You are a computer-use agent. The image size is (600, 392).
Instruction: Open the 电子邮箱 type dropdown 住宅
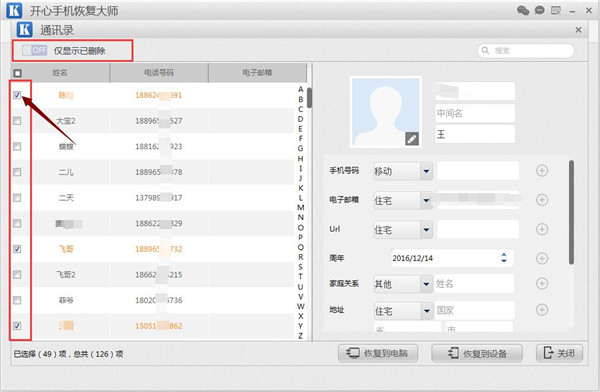tap(403, 200)
